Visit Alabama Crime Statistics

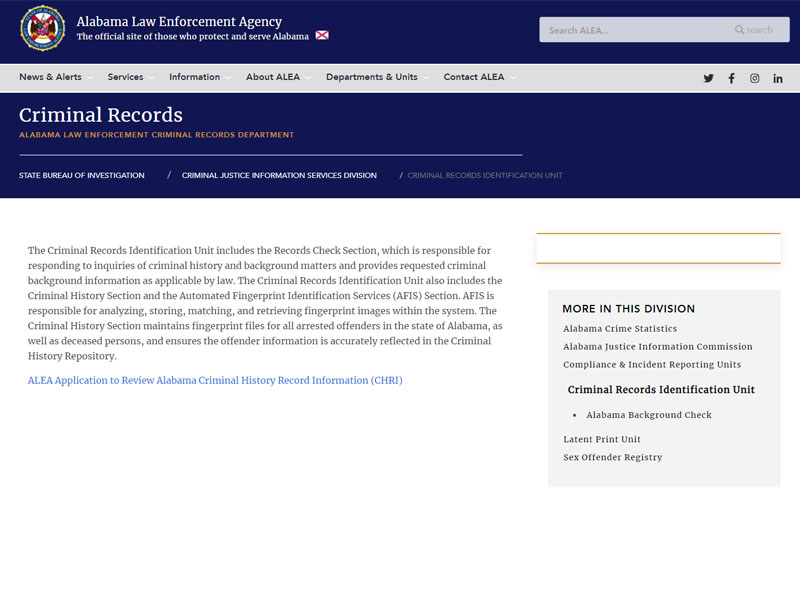tap(619, 328)
